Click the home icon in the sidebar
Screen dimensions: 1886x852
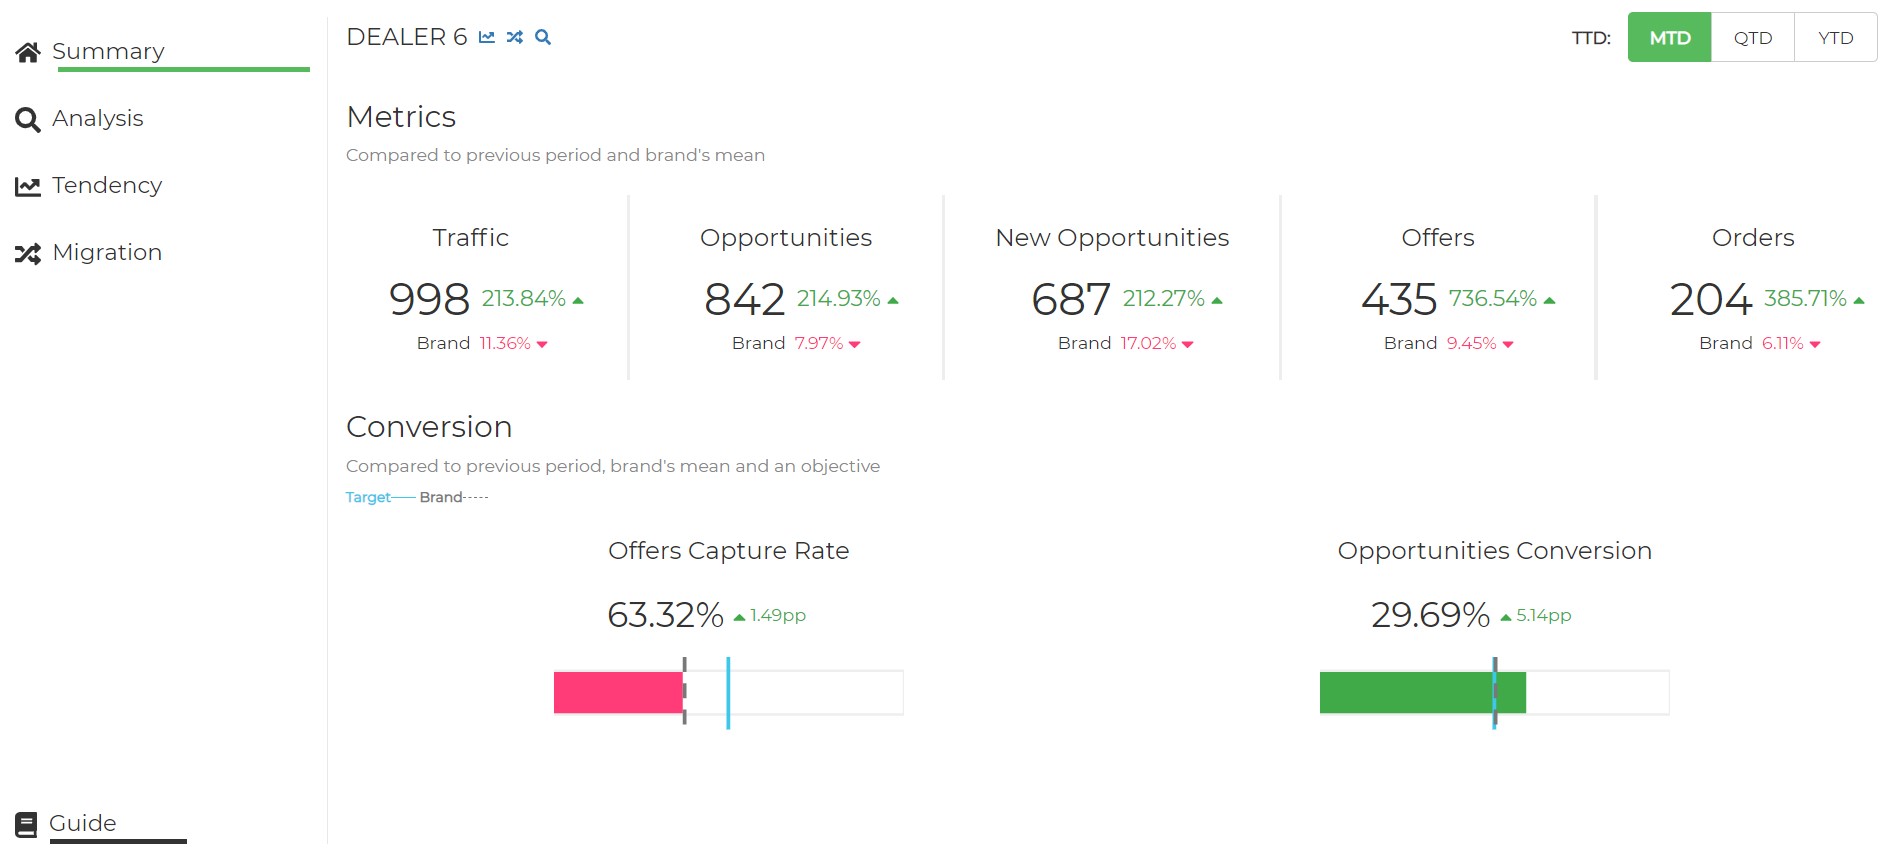pyautogui.click(x=28, y=53)
